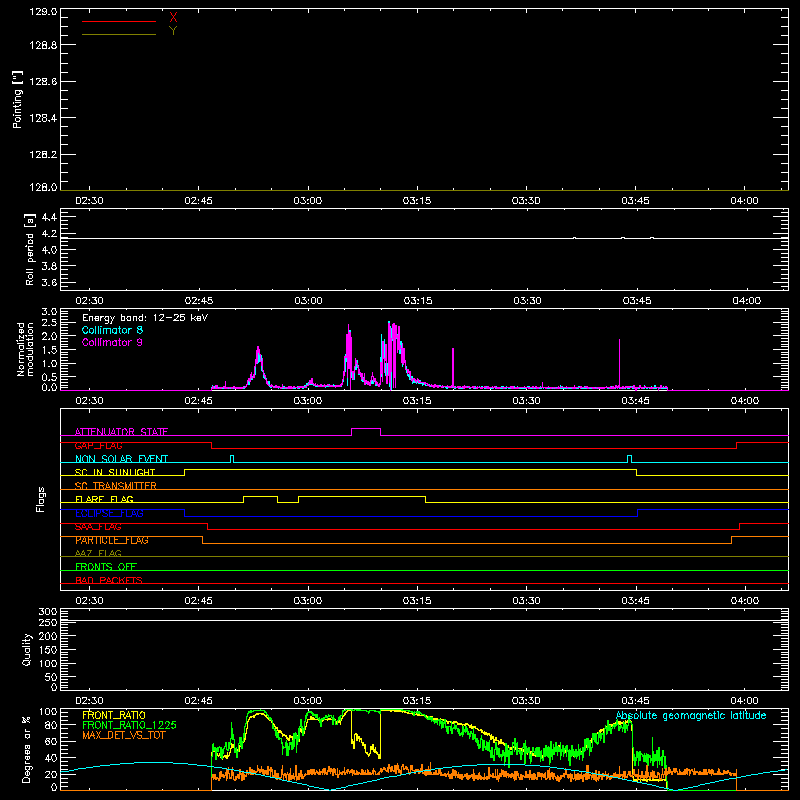
Task: Click the FRONT_RATIO_1225 legend entry
Action: [129, 725]
